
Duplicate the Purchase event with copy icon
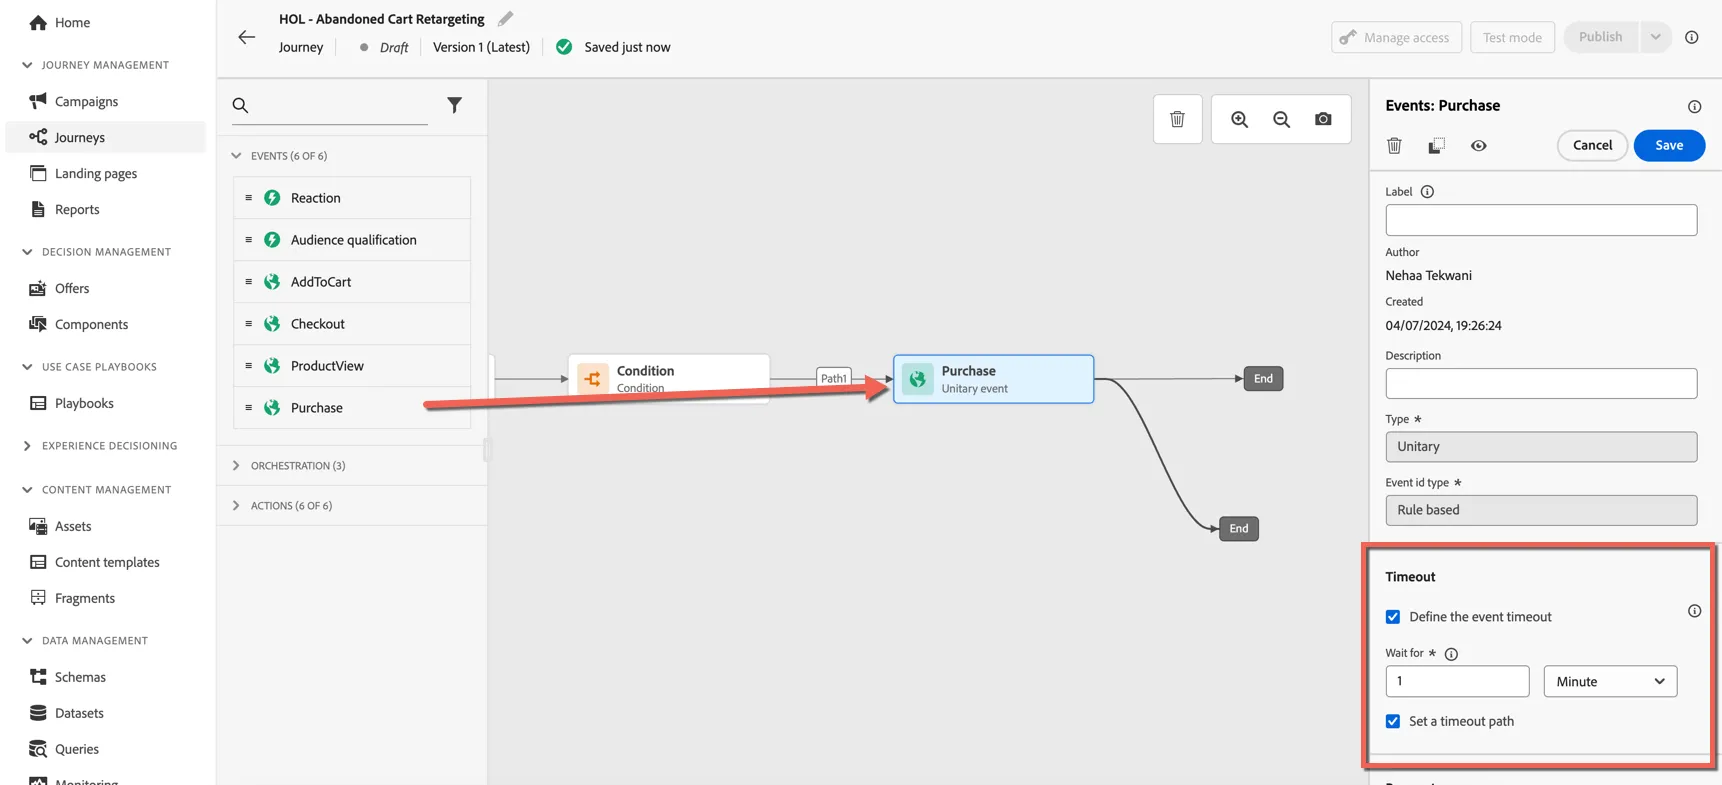[1436, 146]
